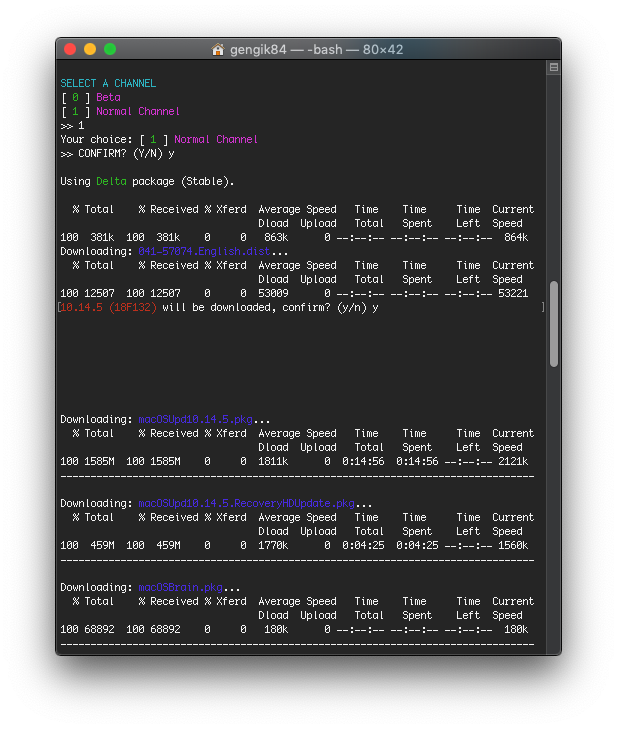Screen dimensions: 617x729
Task: Click the '863k' average download speed
Action: (x=276, y=238)
